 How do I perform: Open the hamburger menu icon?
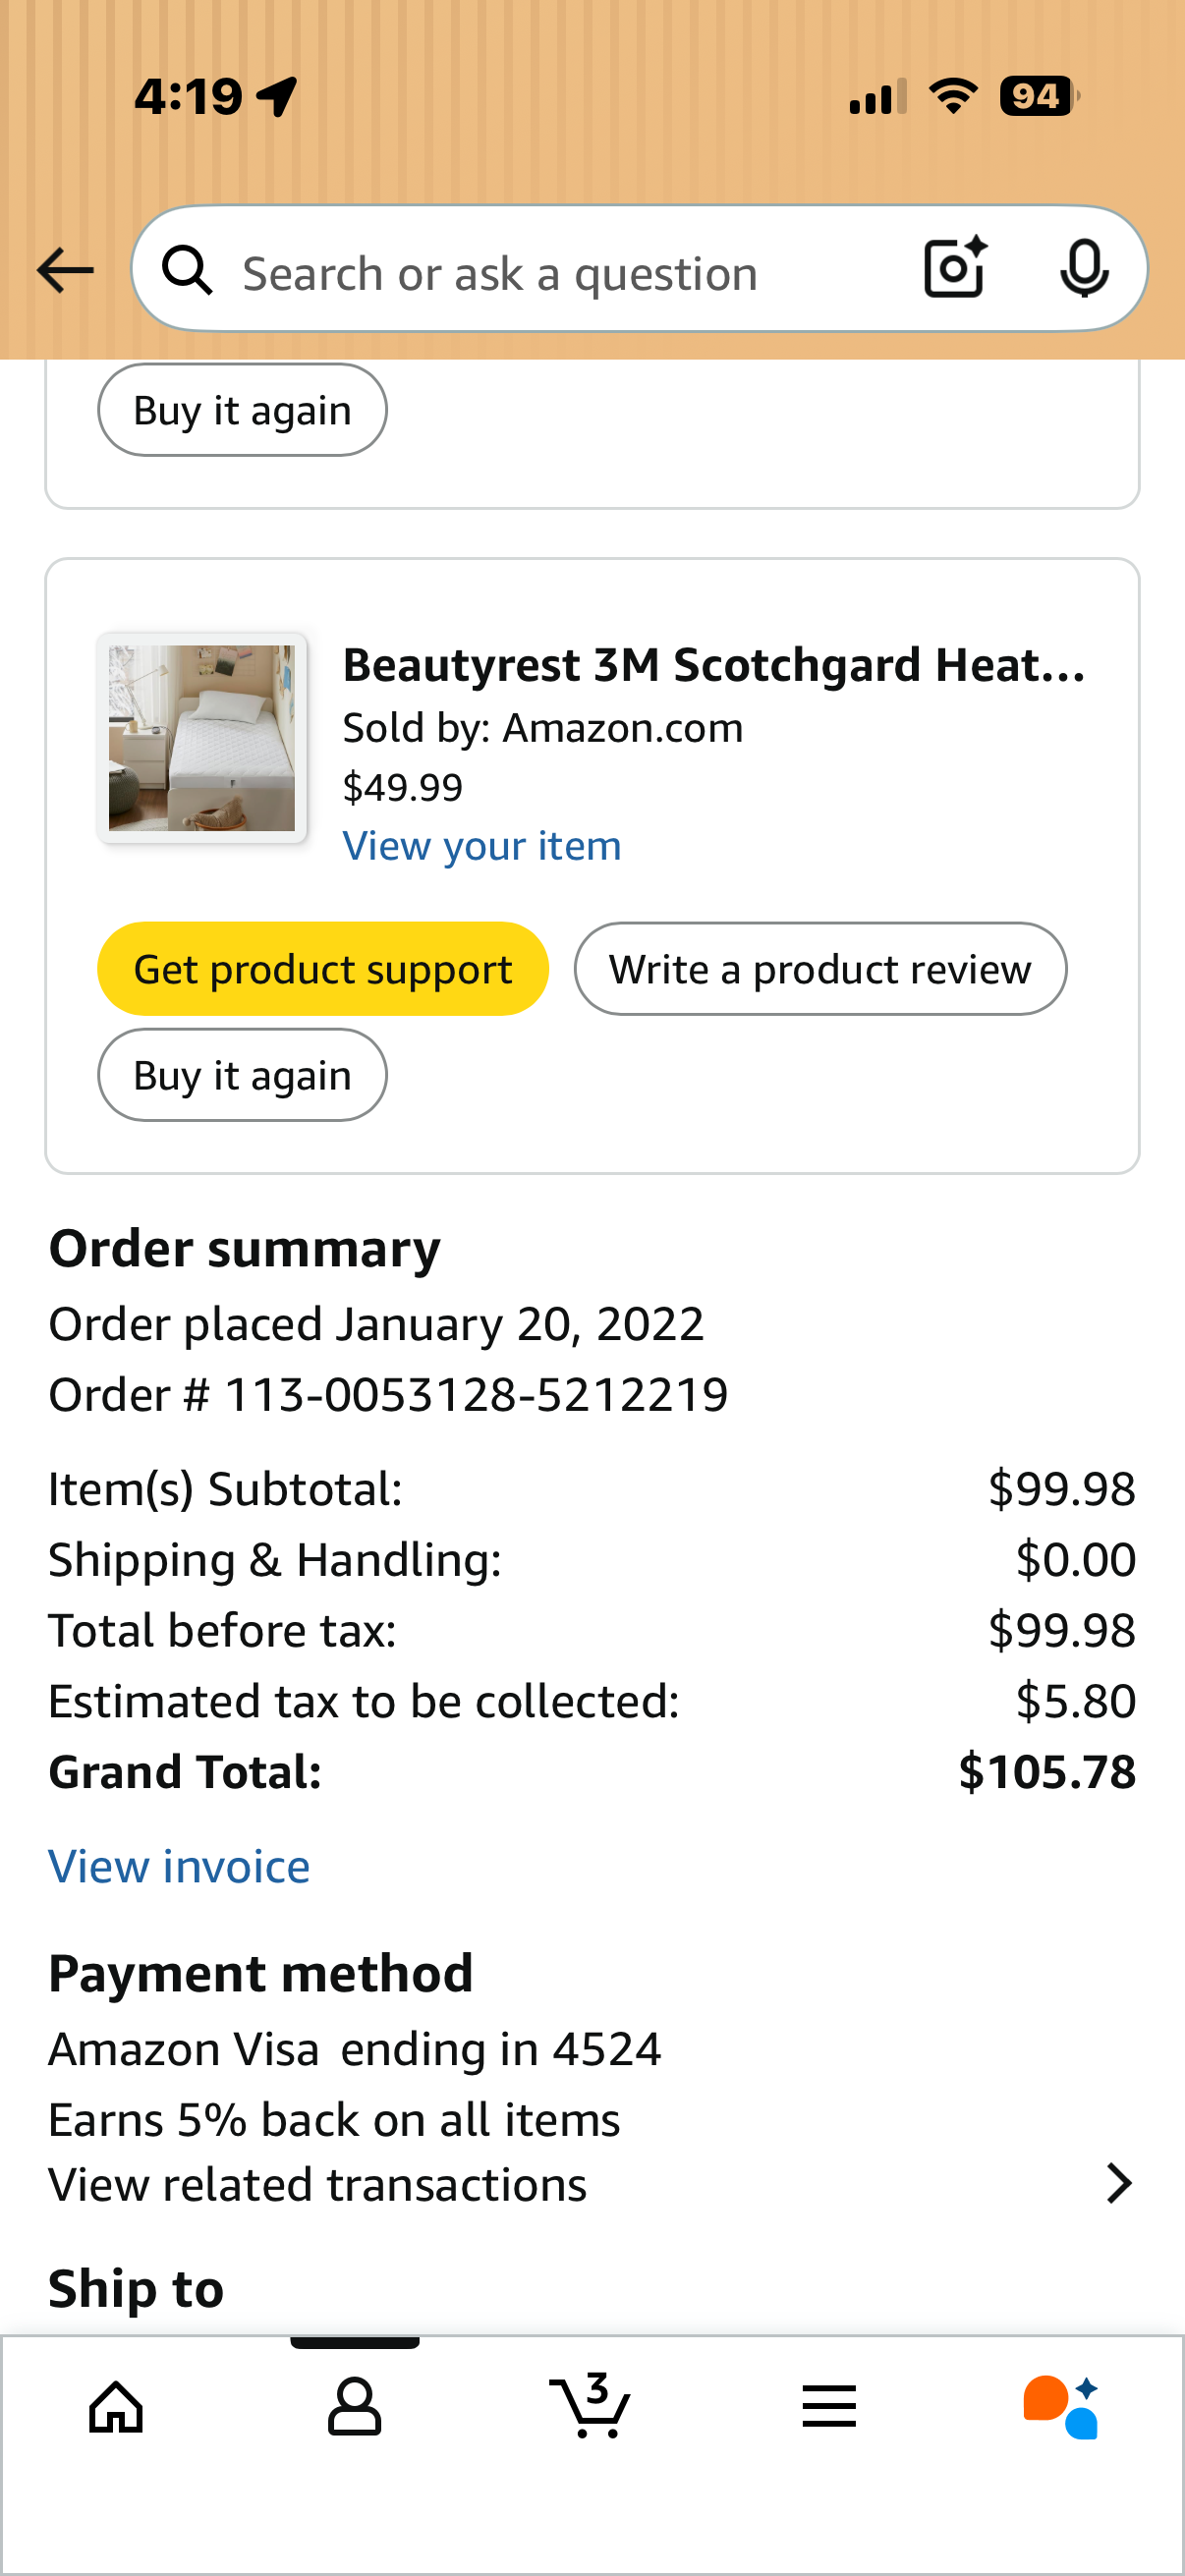(x=829, y=2406)
